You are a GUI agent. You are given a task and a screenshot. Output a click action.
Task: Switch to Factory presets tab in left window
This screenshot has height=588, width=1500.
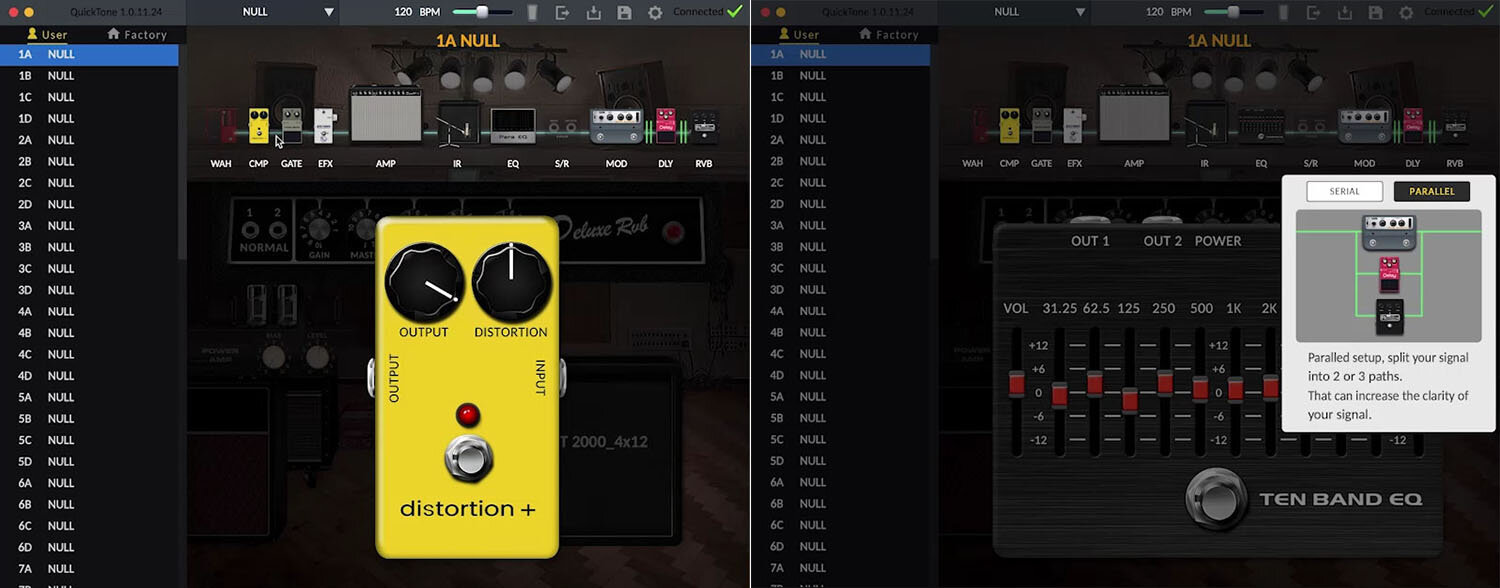pyautogui.click(x=137, y=34)
